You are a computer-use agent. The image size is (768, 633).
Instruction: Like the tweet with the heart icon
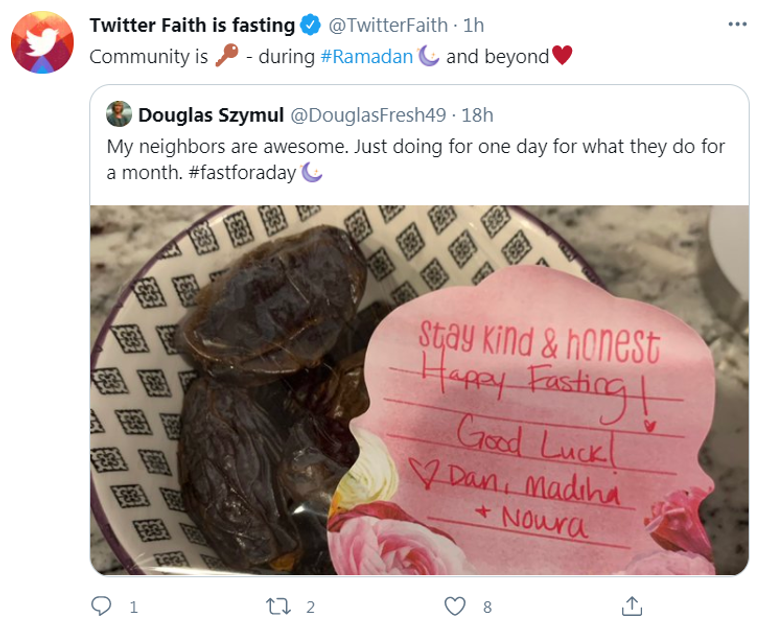(x=455, y=606)
